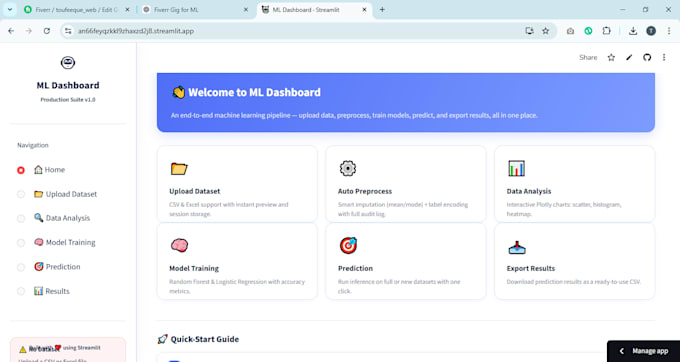Image resolution: width=680 pixels, height=362 pixels.
Task: Select the Data Analysis radio option
Action: tap(21, 219)
